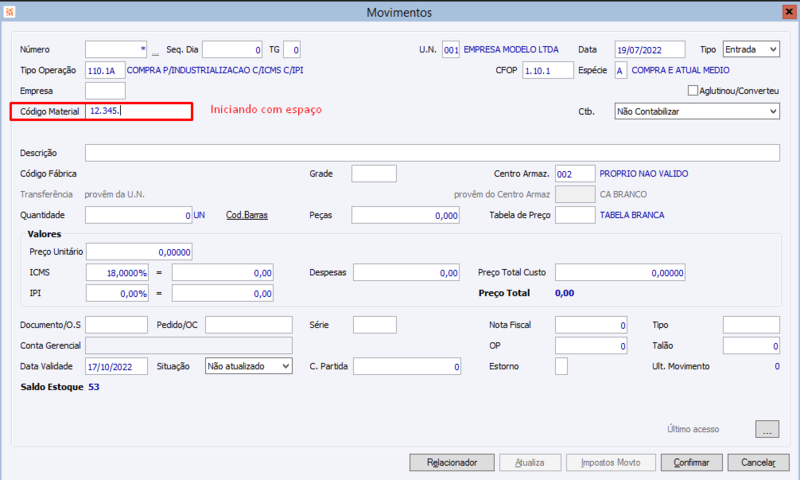The height and width of the screenshot is (480, 800).
Task: Click the ellipsis beside Número field
Action: [155, 52]
